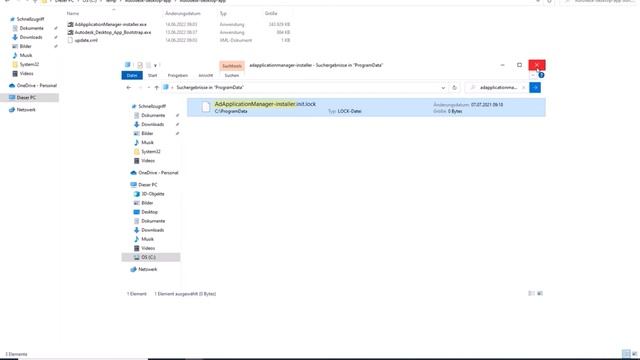Sort by Typ column in background window
The image size is (640, 360).
tap(223, 13)
